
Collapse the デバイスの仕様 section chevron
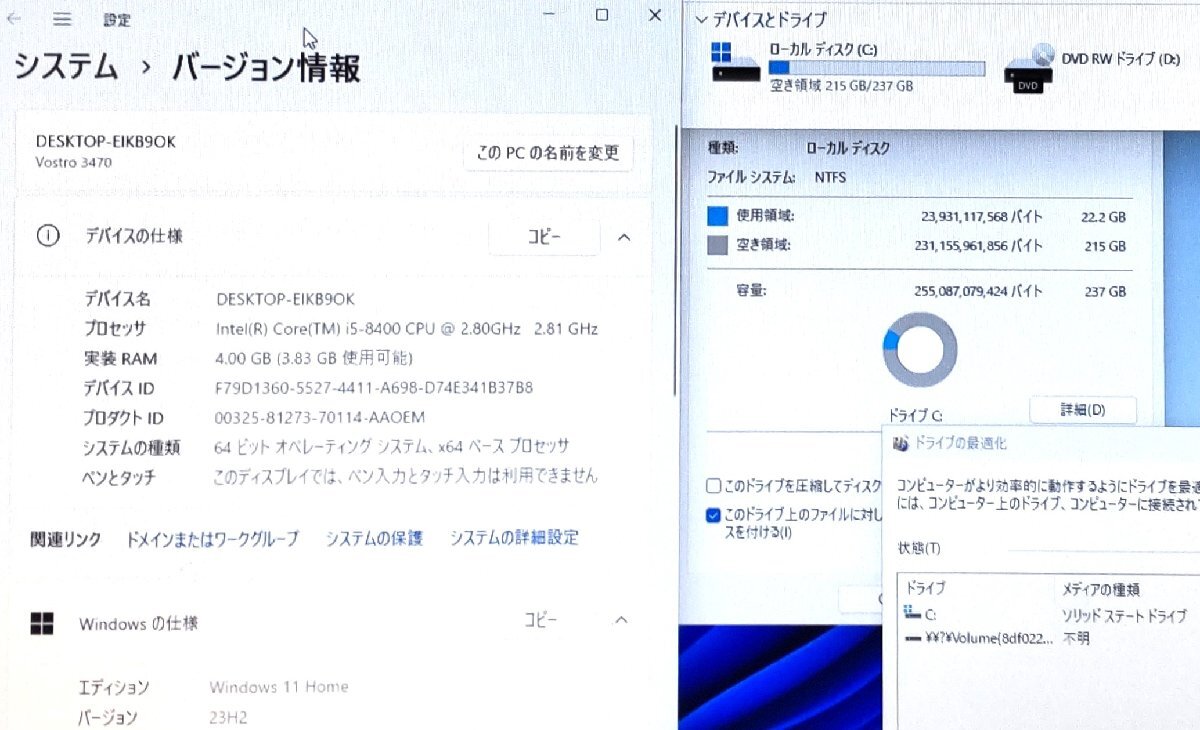(624, 237)
